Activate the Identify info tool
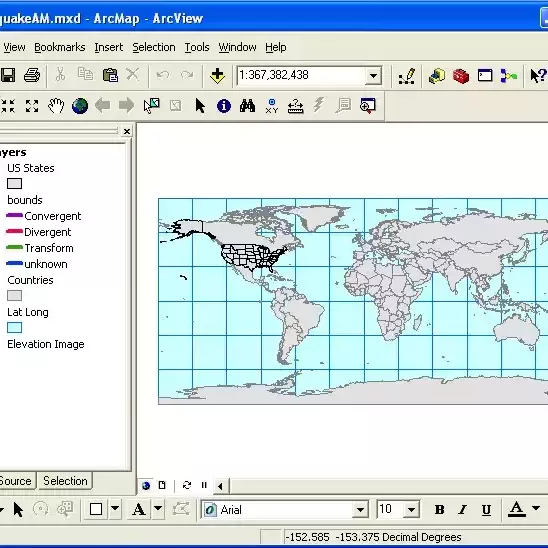 pos(224,106)
